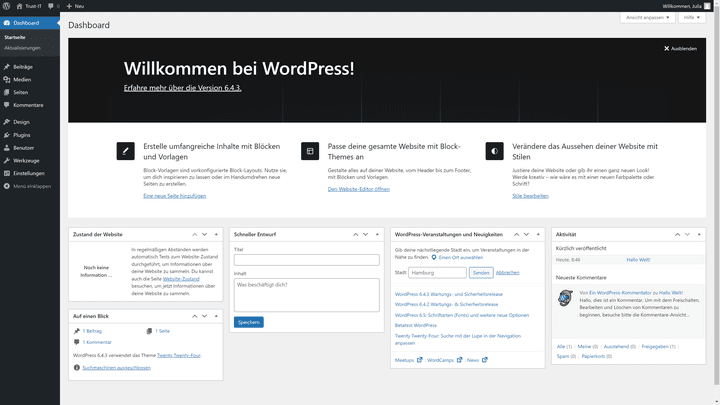Collapse the menu with Menü einklappen
720x405 pixels.
[x=30, y=186]
